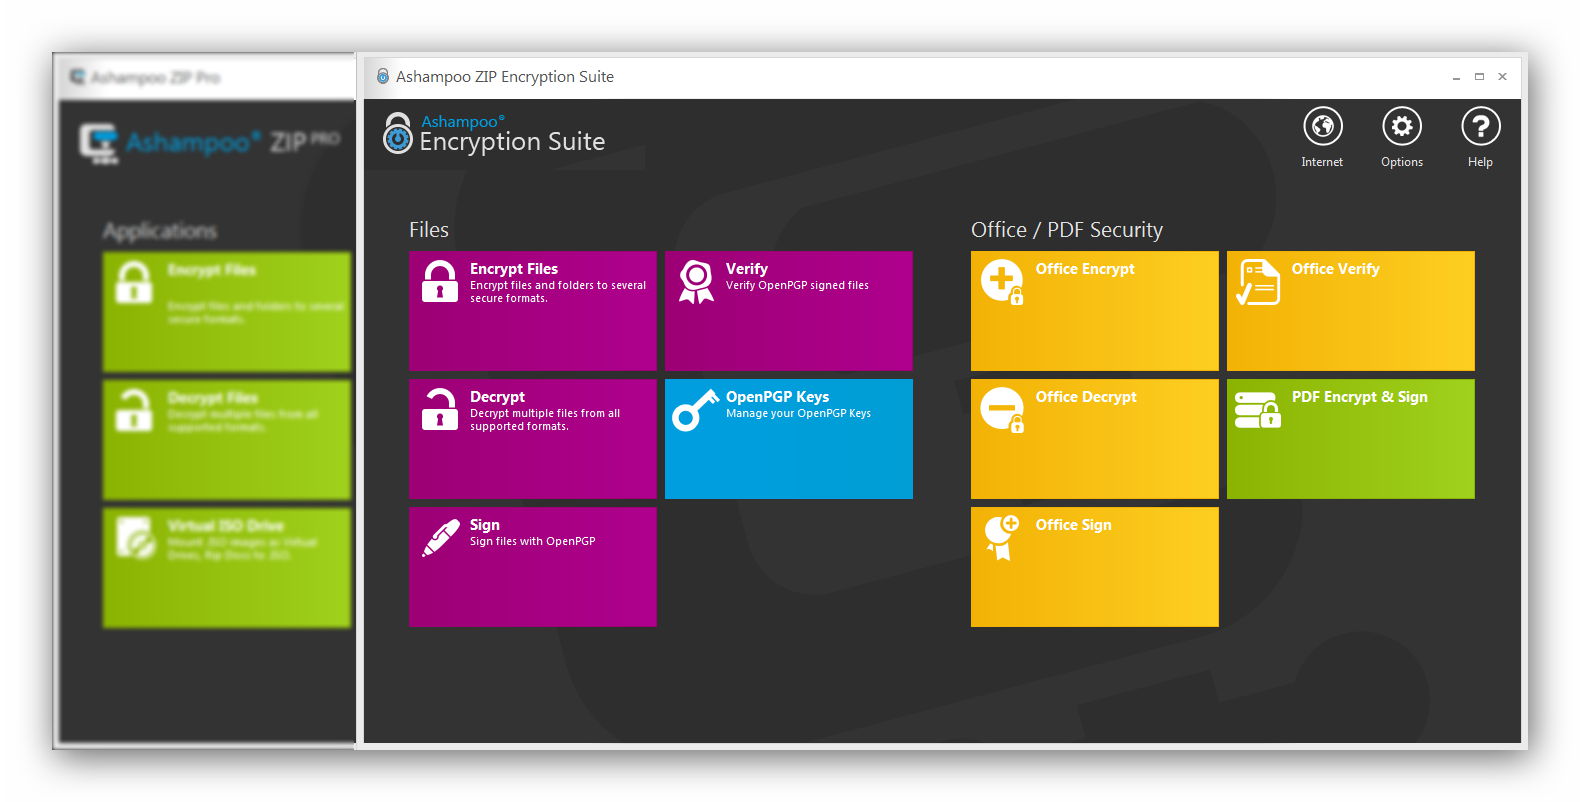Click the Encryption Suite logo icon

coord(398,133)
